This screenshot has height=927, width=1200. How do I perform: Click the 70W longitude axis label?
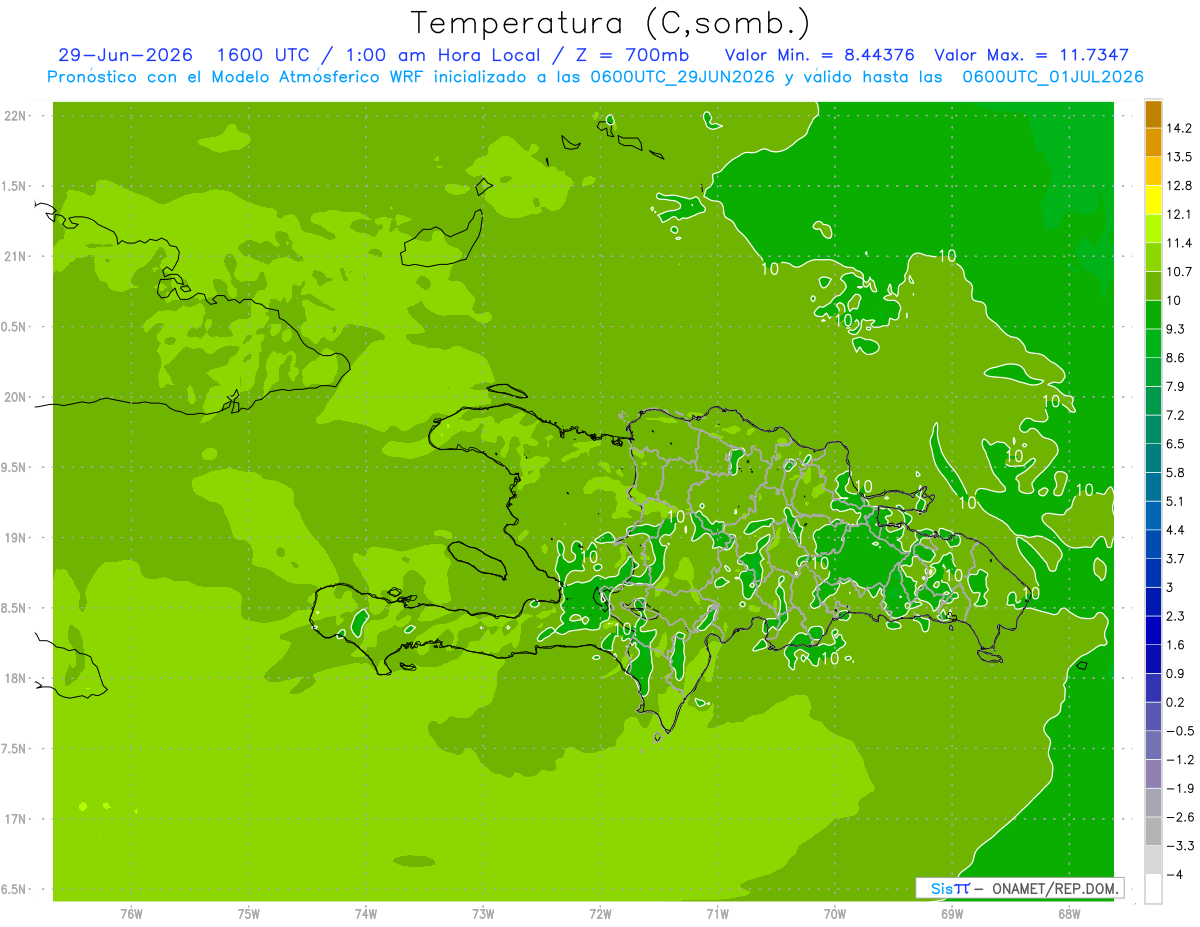(835, 913)
